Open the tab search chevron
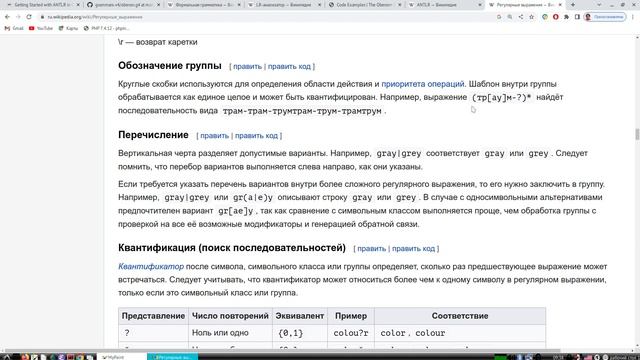The height and width of the screenshot is (360, 640). click(599, 5)
